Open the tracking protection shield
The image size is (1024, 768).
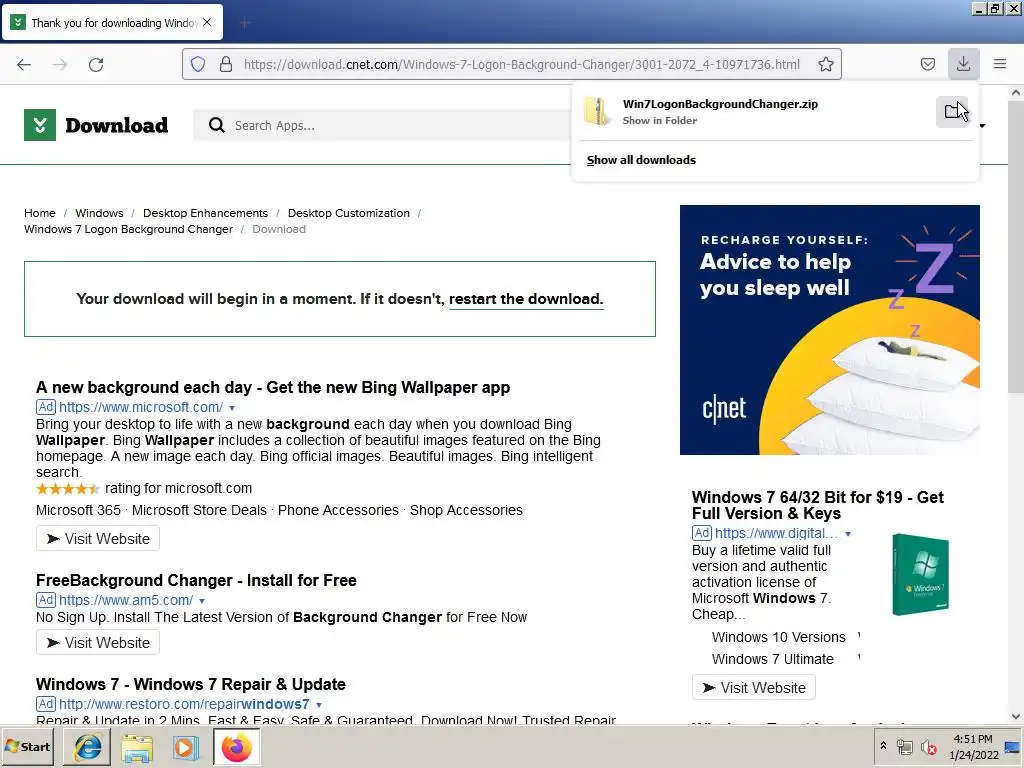(198, 64)
